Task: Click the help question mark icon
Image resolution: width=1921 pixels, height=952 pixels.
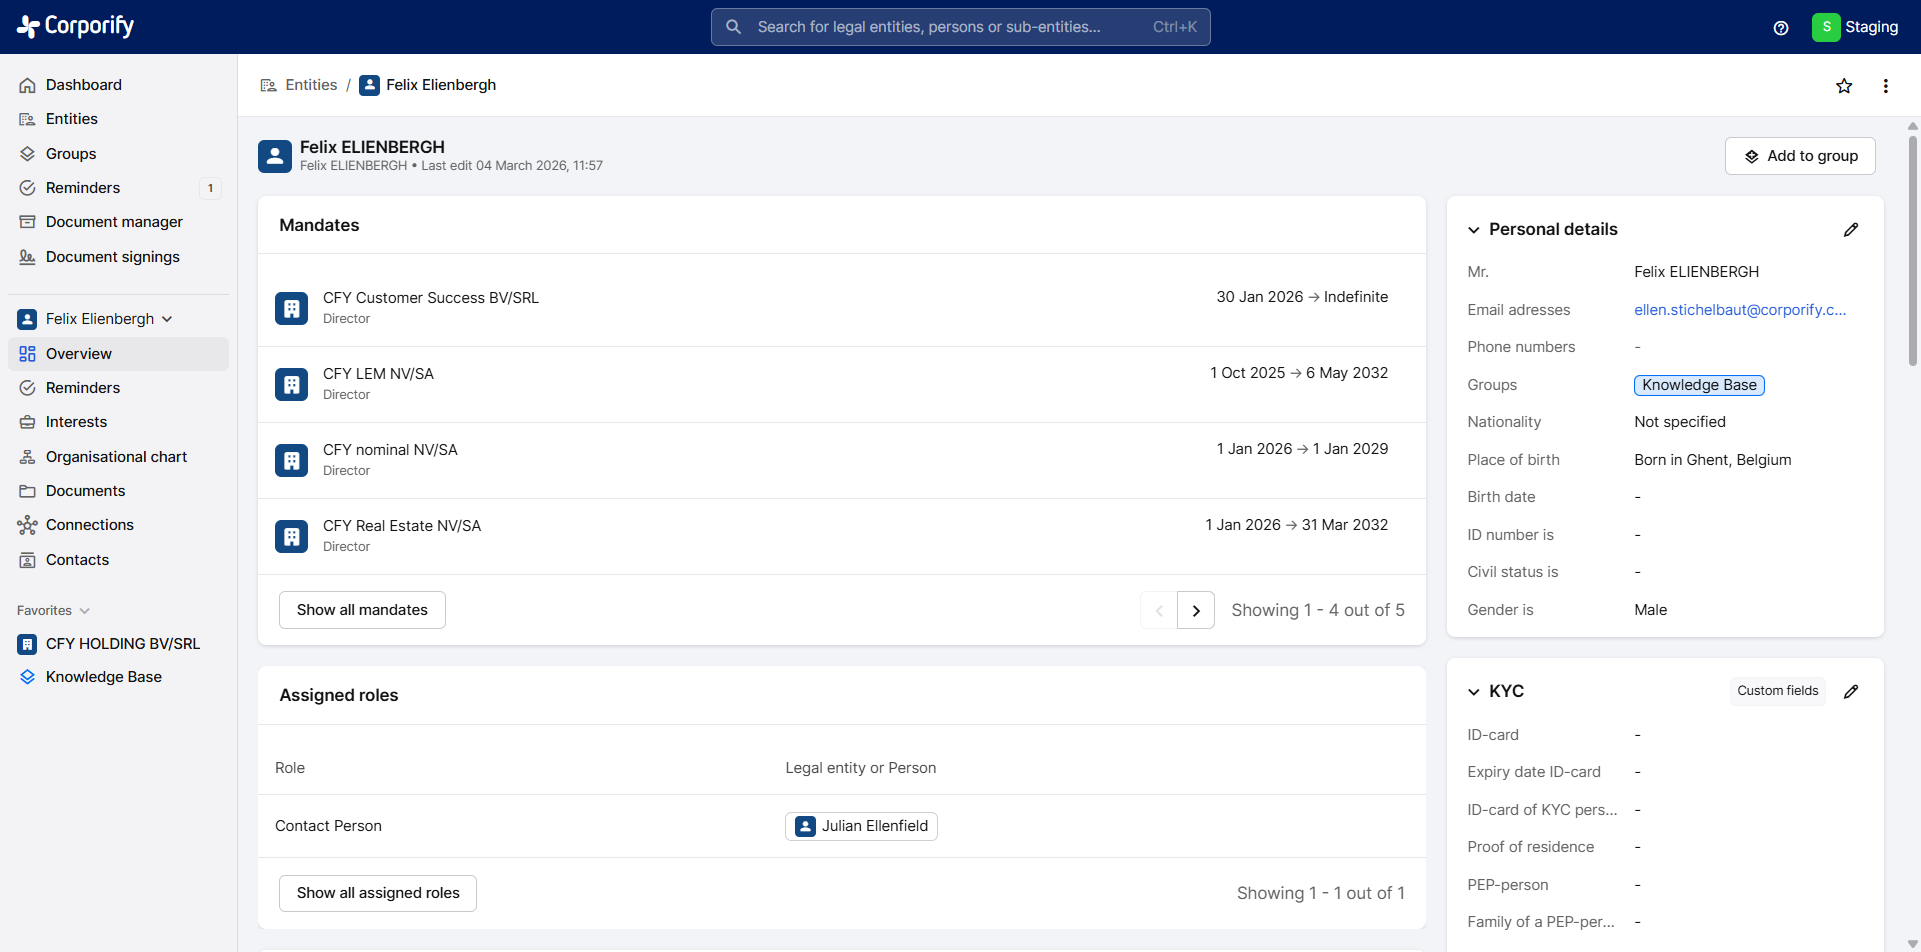Action: [x=1781, y=28]
